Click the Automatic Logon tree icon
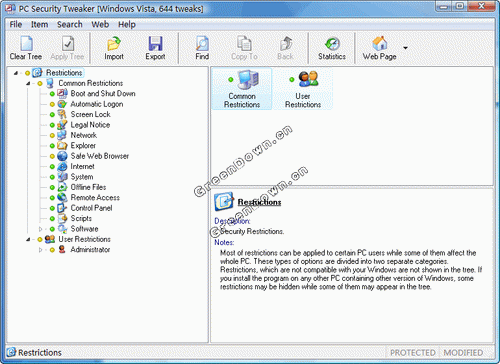500x364 pixels. point(62,104)
